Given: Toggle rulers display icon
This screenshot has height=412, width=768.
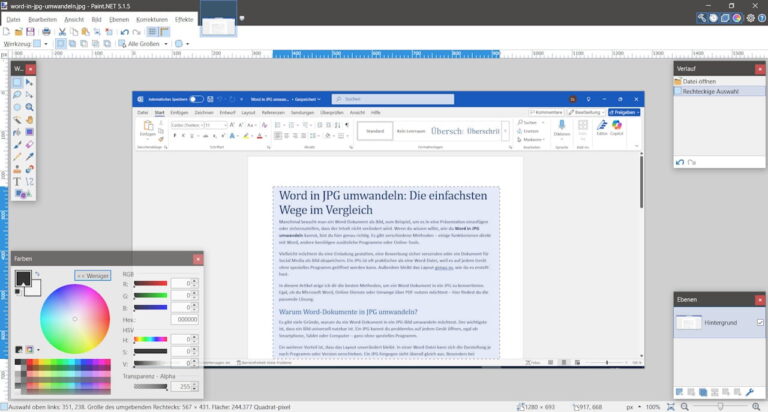Looking at the screenshot, I should (x=165, y=32).
